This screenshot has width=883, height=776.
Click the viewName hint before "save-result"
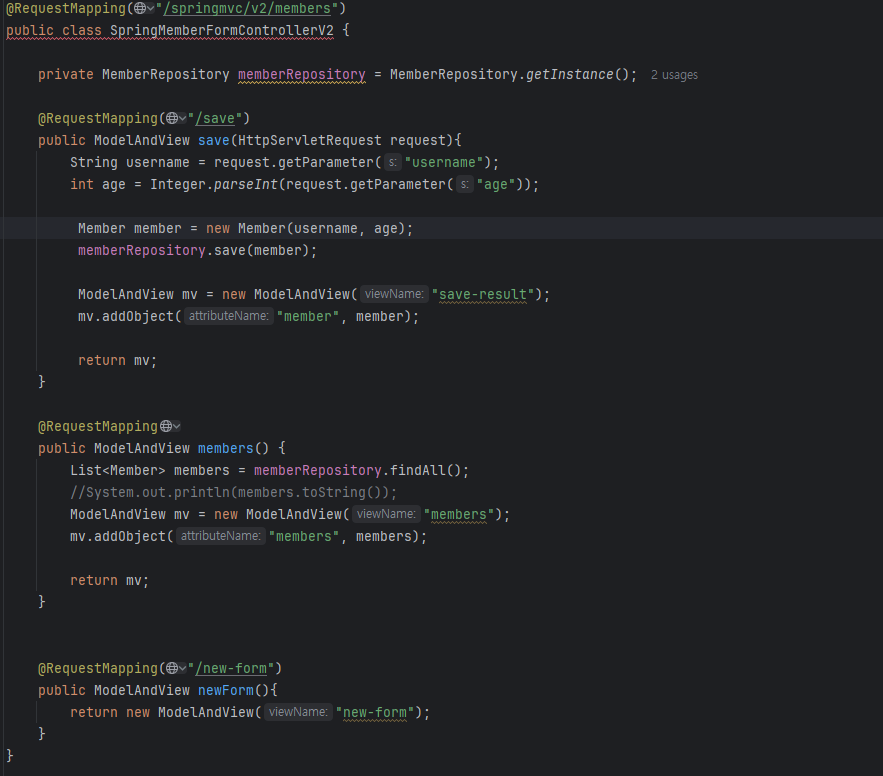pyautogui.click(x=394, y=294)
